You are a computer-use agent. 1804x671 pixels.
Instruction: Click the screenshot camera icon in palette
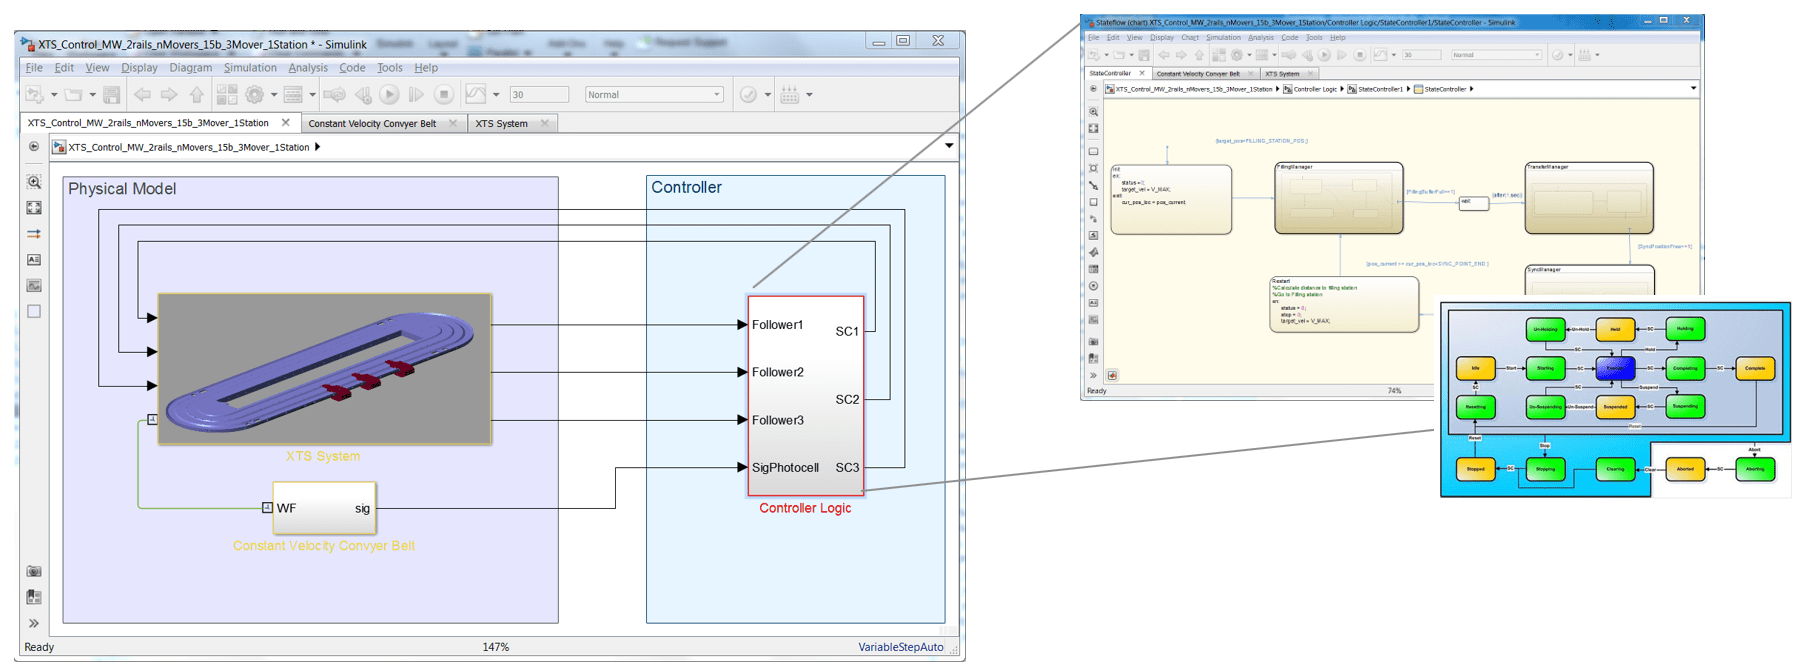tap(34, 571)
